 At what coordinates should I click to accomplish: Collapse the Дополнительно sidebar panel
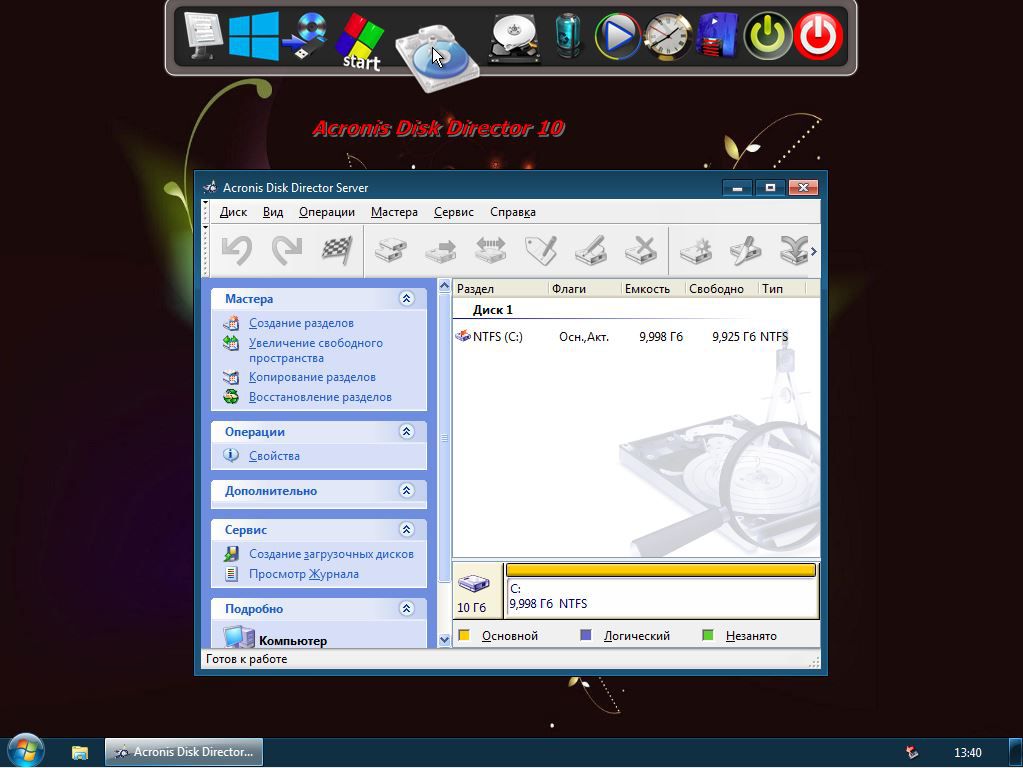coord(406,491)
